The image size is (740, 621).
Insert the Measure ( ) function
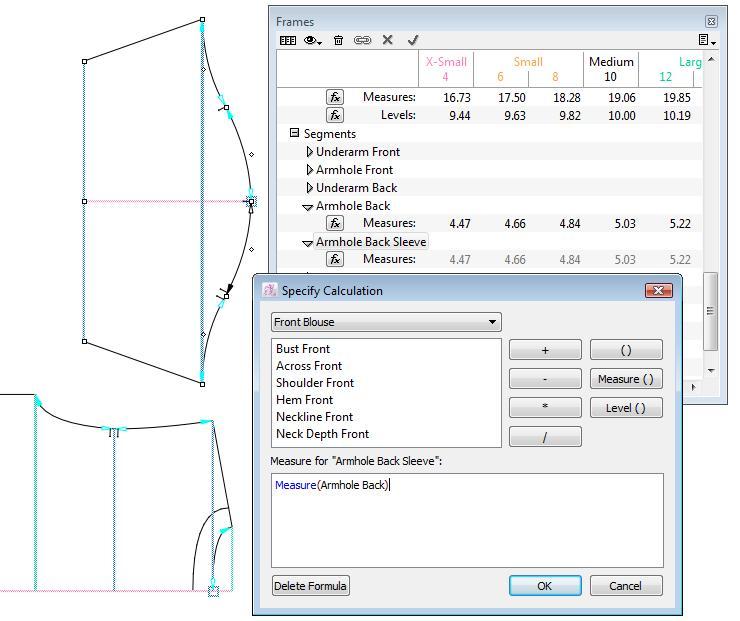625,379
